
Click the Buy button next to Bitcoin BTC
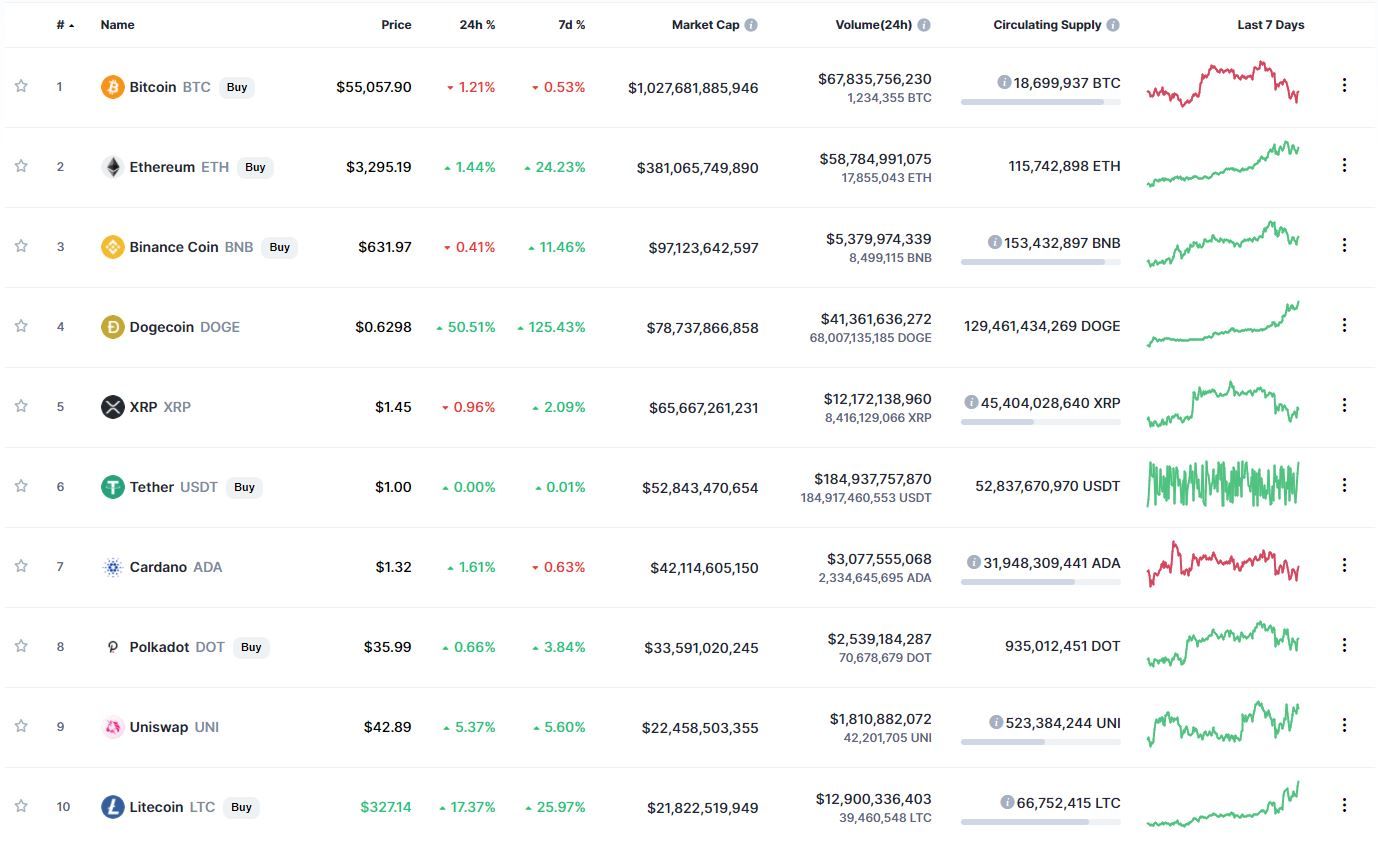click(x=237, y=87)
